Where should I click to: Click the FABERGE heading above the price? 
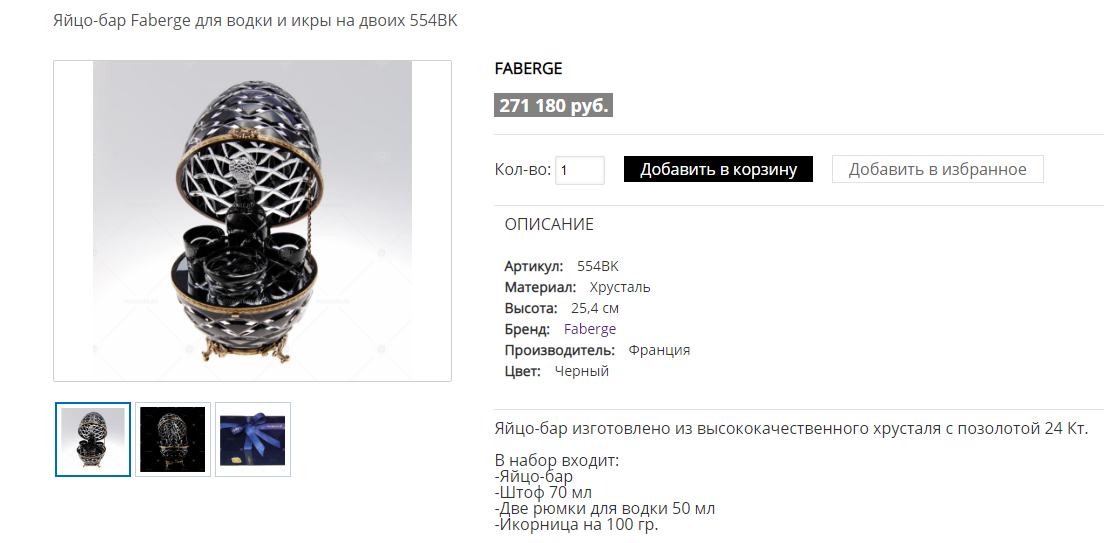coord(528,69)
